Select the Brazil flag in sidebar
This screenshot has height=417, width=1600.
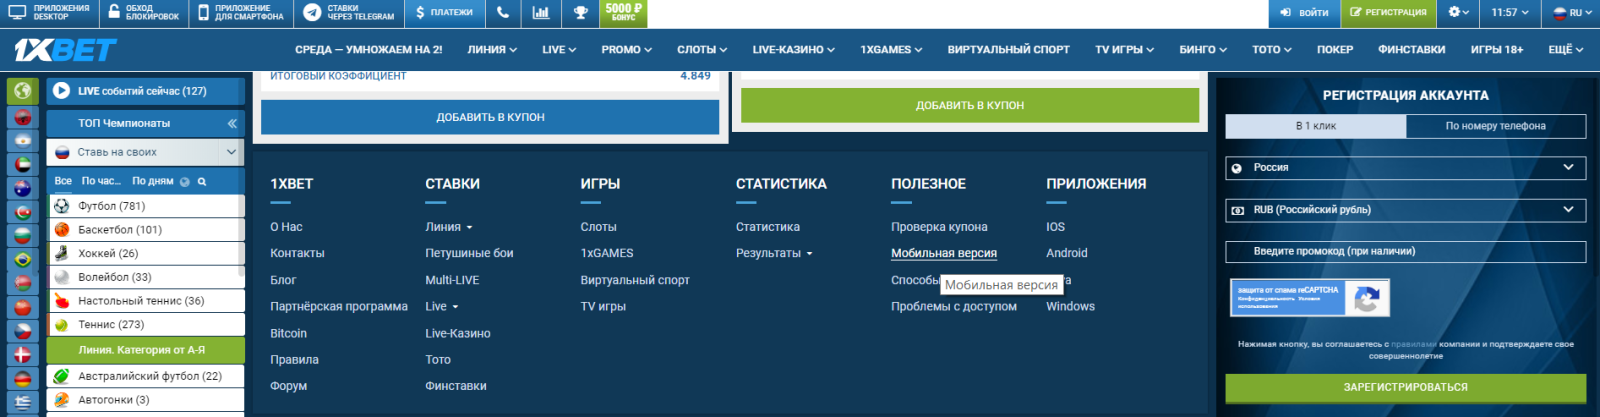click(22, 260)
